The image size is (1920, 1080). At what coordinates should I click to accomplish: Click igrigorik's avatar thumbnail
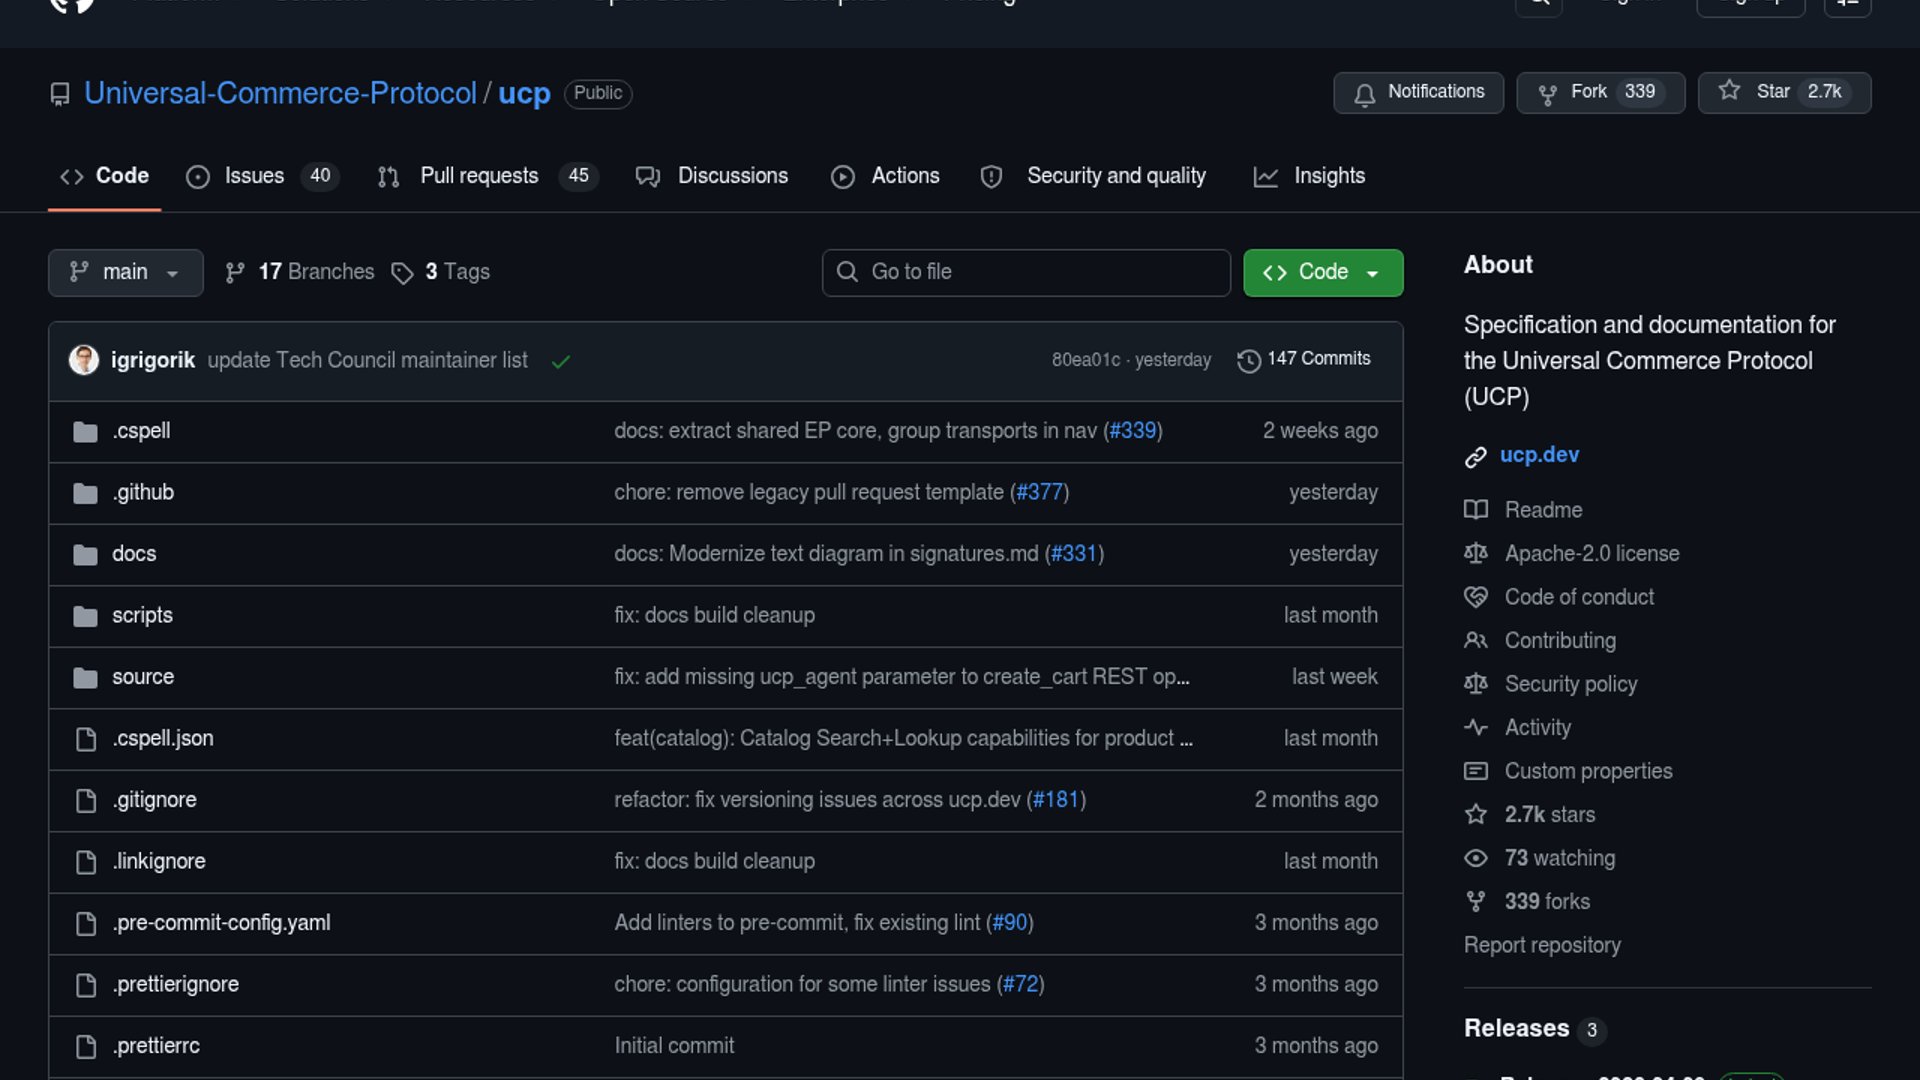click(84, 360)
